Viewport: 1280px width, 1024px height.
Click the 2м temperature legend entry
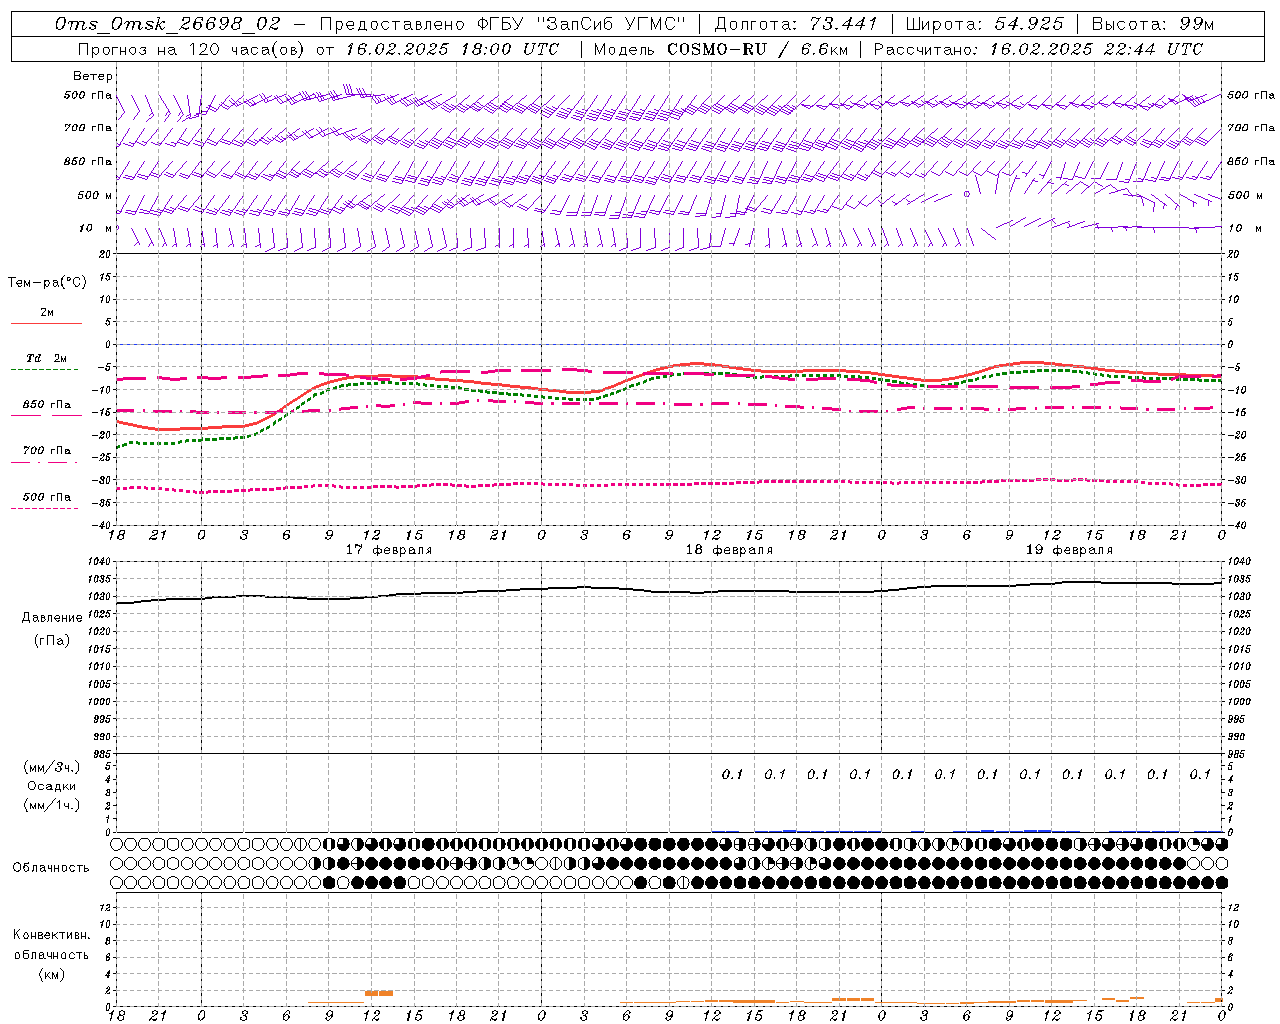[x=47, y=313]
